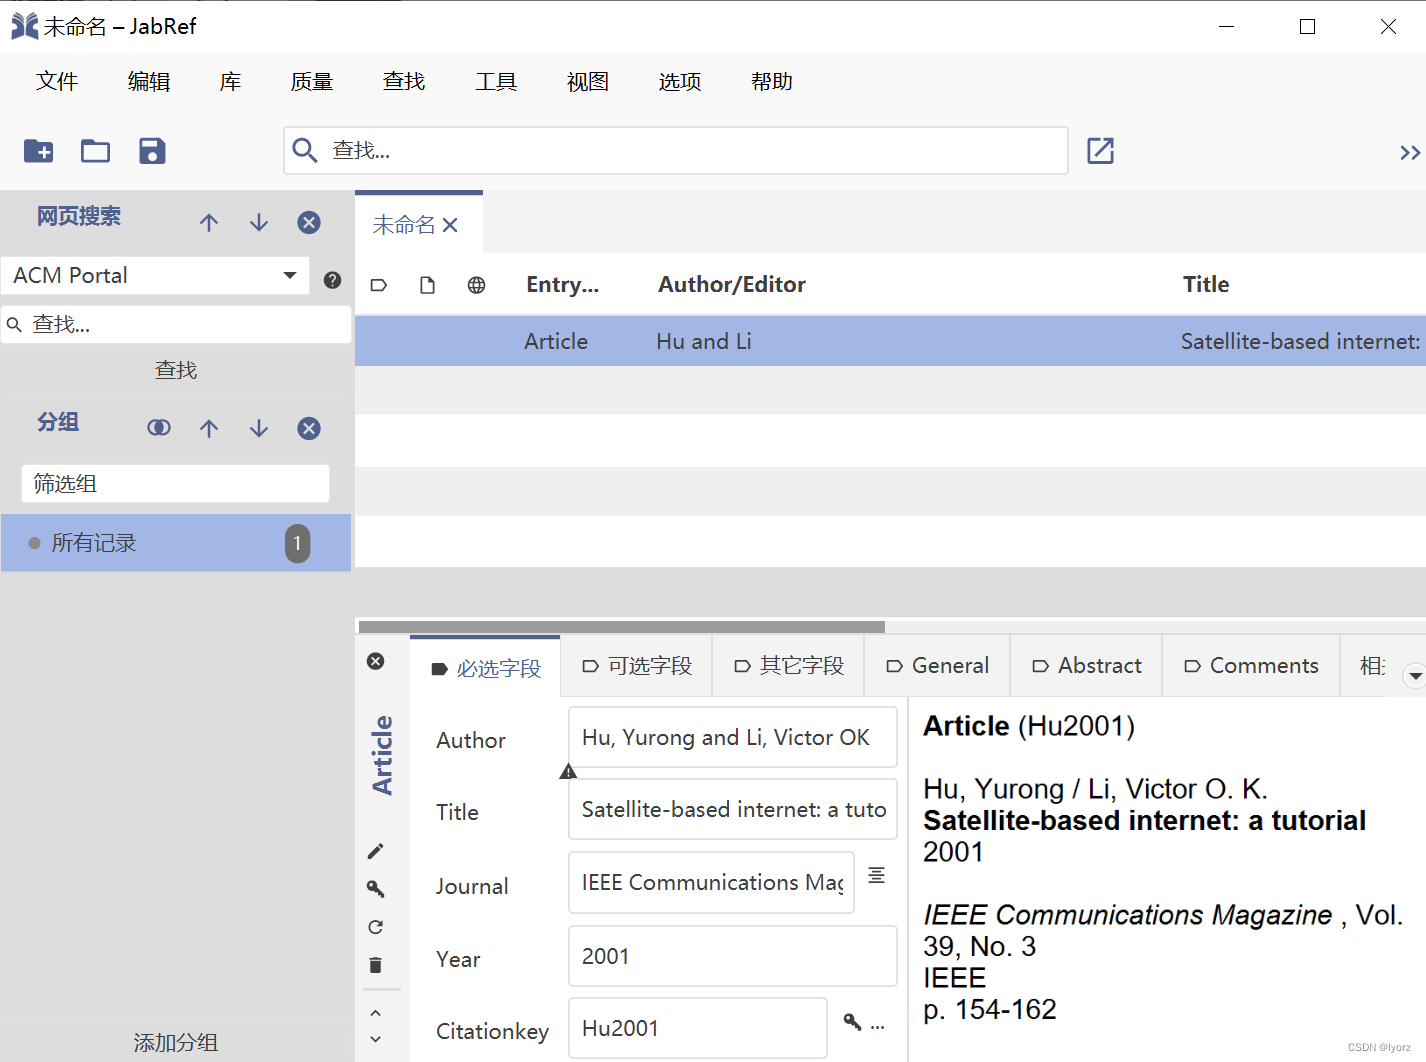Move groups panel up
The image size is (1426, 1062).
(209, 428)
